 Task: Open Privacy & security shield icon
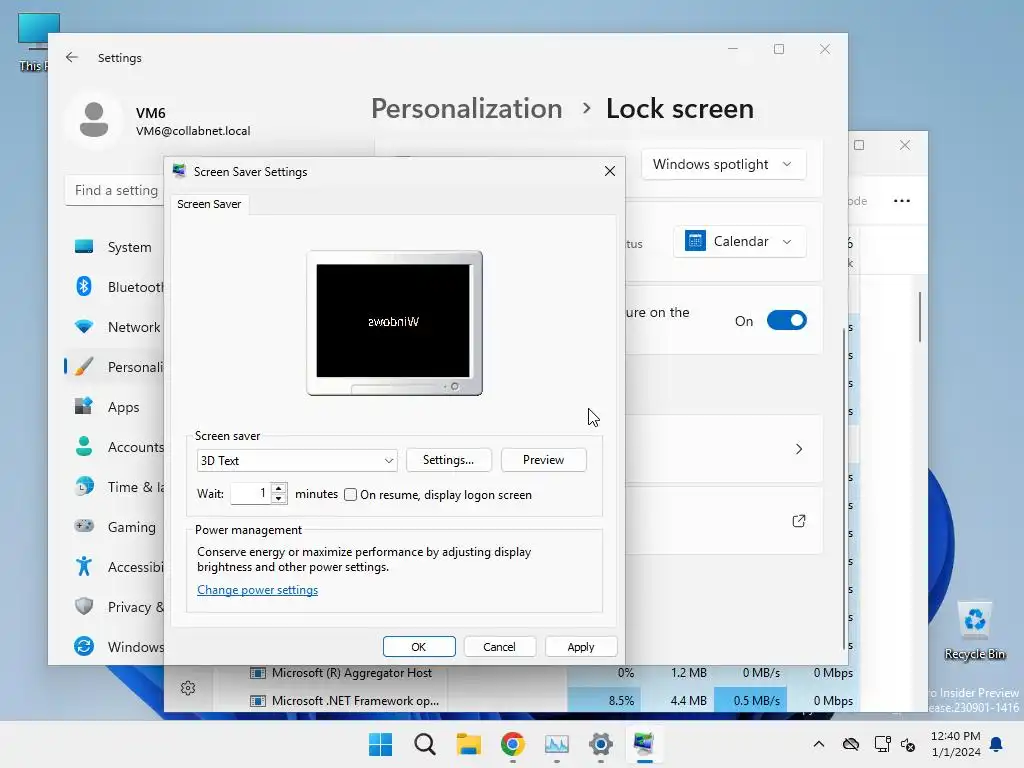coord(84,606)
